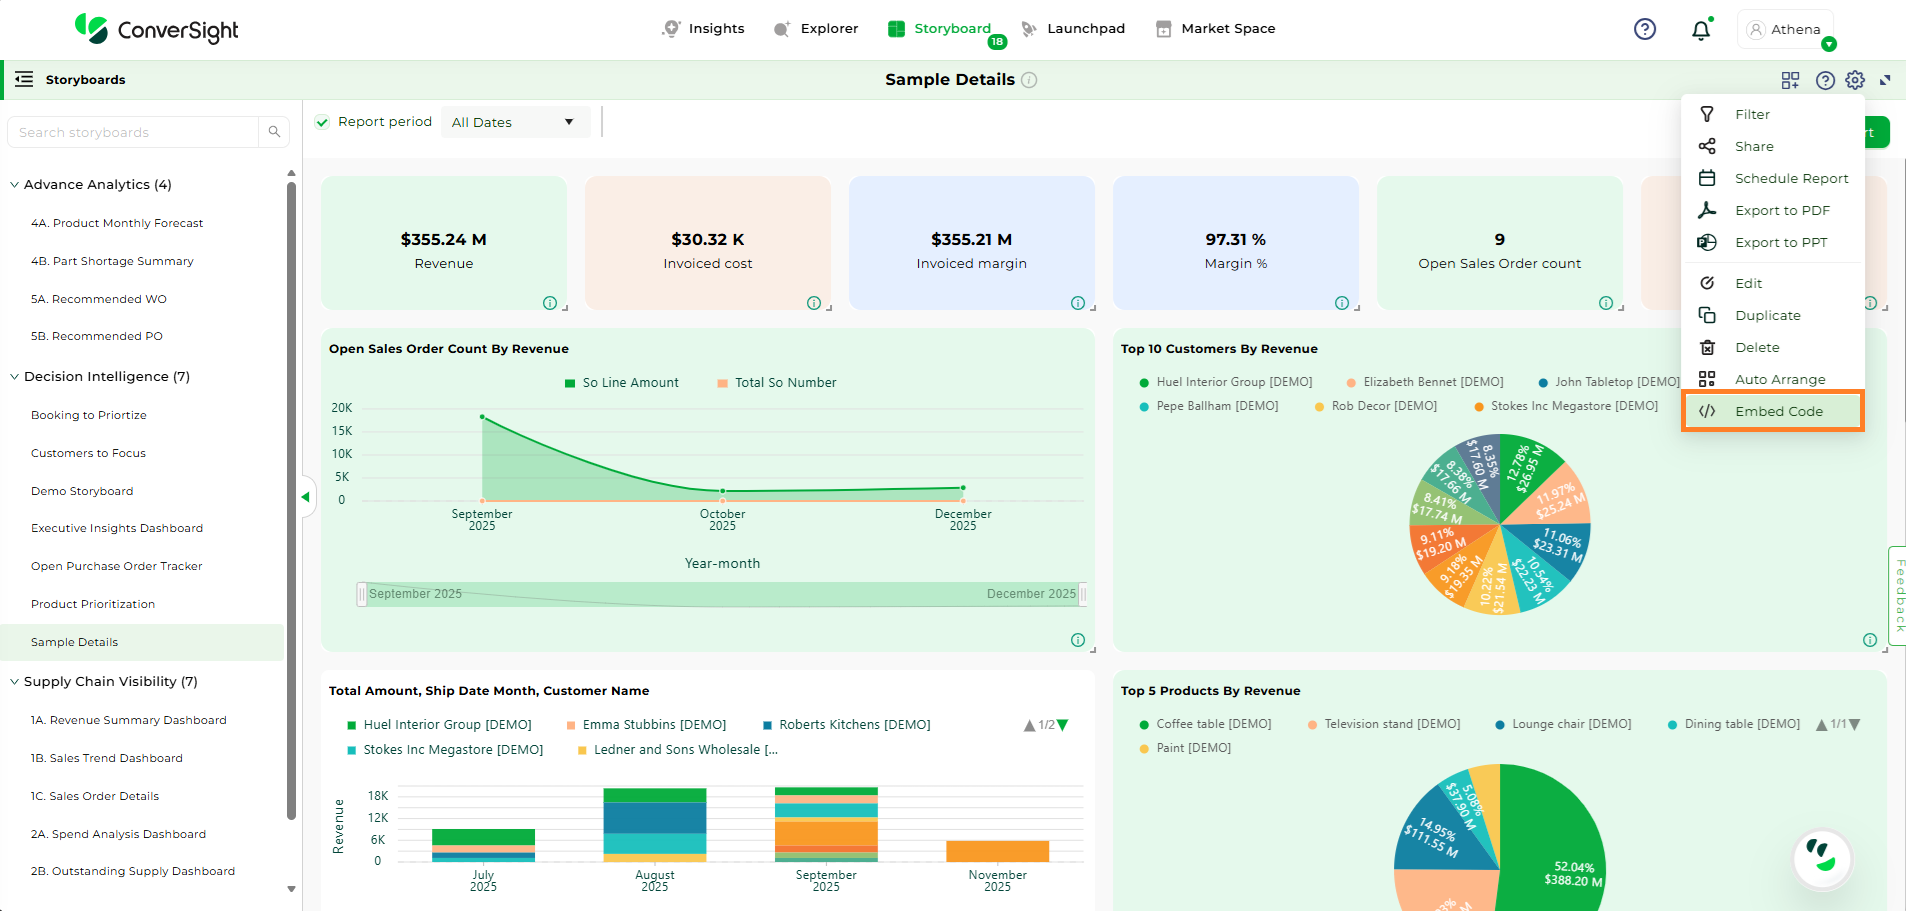
Task: Open Executive Insights Dashboard storyboard
Action: click(x=117, y=528)
